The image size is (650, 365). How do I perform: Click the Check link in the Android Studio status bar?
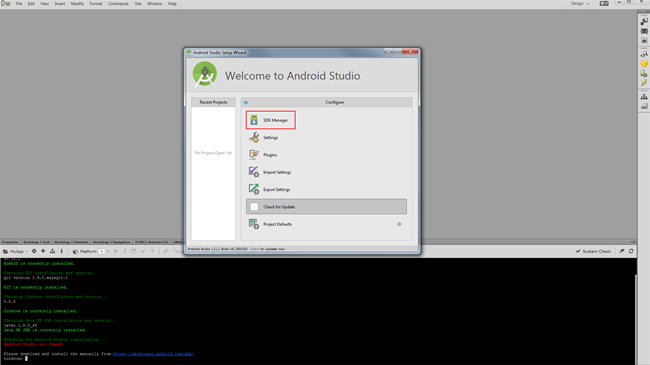point(254,249)
